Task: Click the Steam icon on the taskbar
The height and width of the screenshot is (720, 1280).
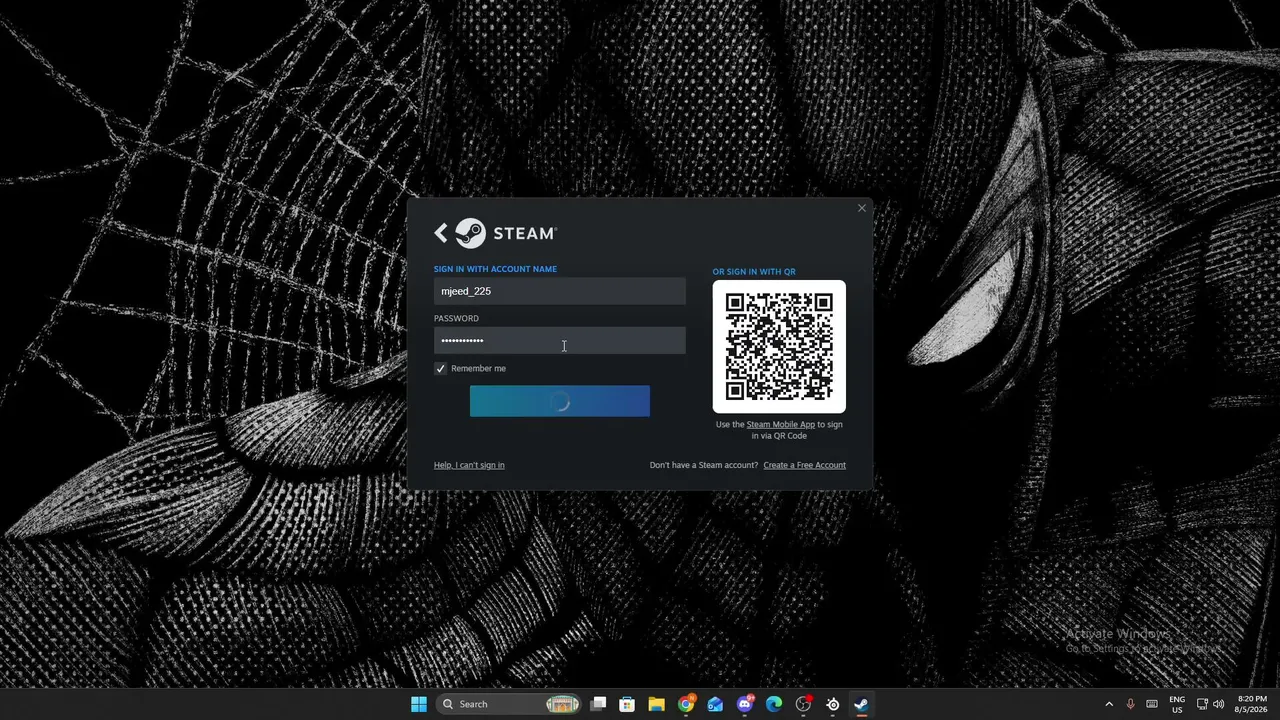Action: pyautogui.click(x=861, y=704)
